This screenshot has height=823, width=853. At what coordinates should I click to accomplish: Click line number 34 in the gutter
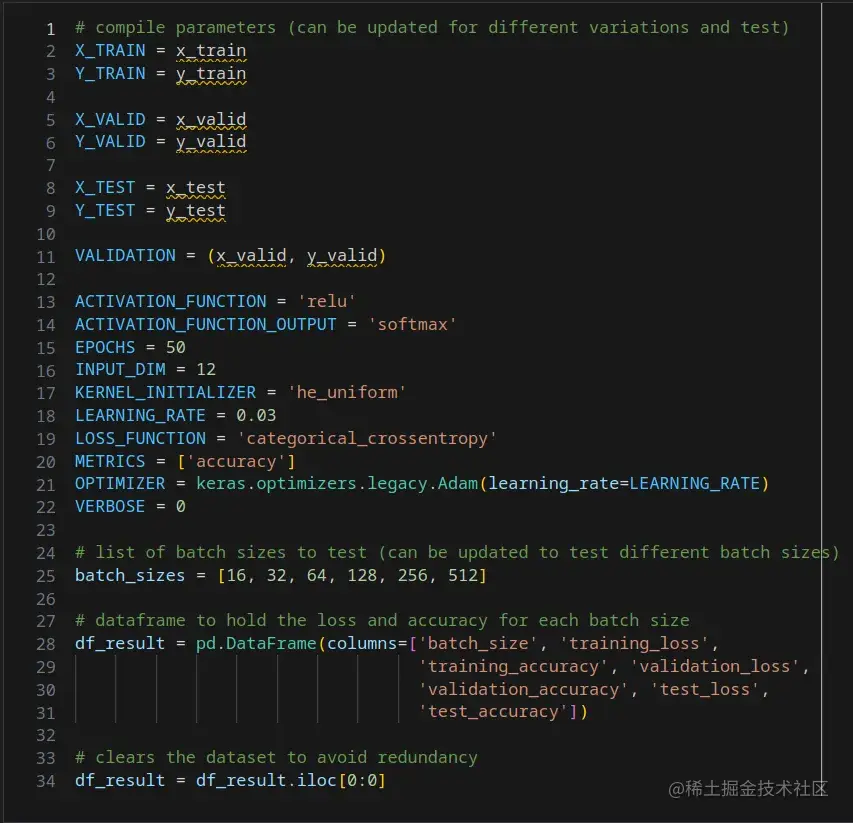46,780
